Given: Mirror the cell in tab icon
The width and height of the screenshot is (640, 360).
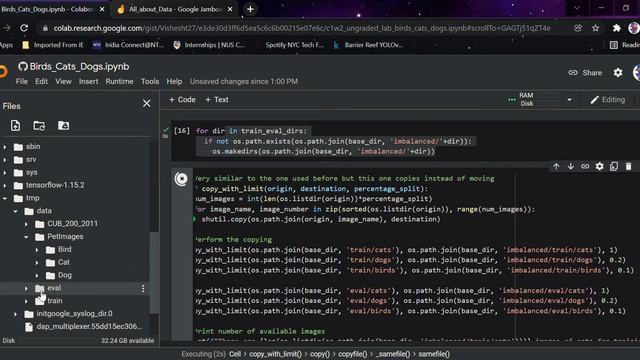Looking at the screenshot, I should click(x=614, y=166).
